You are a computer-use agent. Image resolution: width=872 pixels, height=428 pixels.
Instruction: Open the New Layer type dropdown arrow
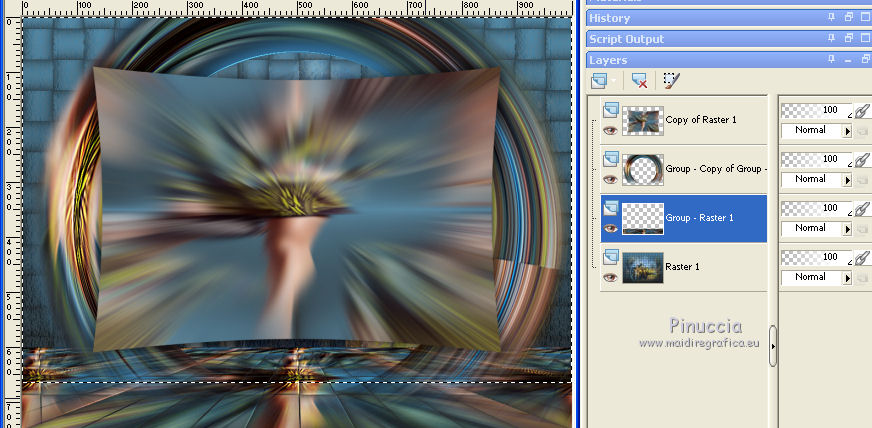(613, 81)
